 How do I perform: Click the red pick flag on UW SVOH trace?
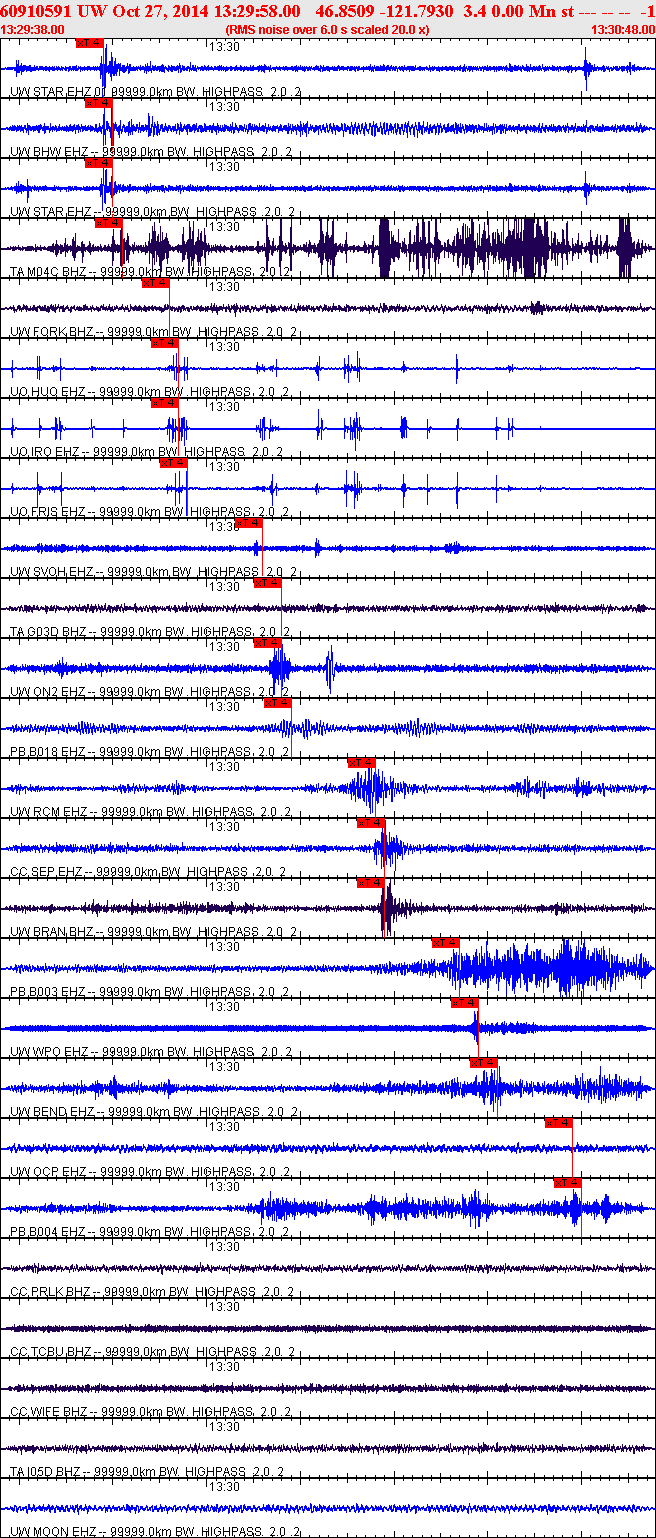(x=250, y=523)
